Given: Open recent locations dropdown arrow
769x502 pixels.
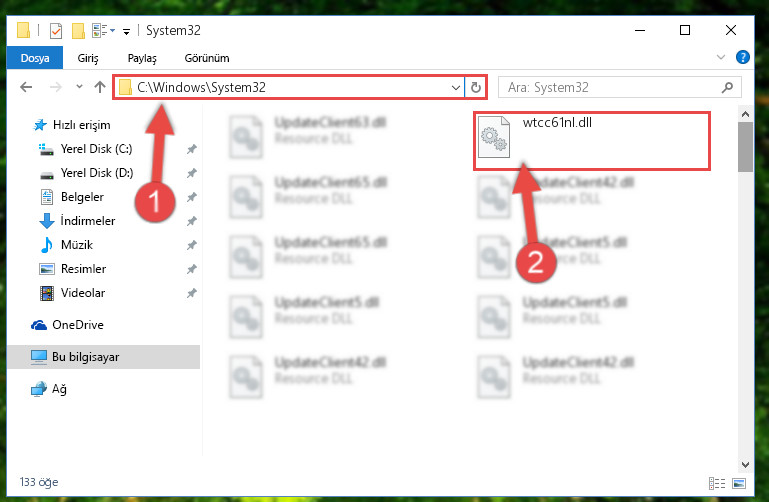Looking at the screenshot, I should coord(79,87).
